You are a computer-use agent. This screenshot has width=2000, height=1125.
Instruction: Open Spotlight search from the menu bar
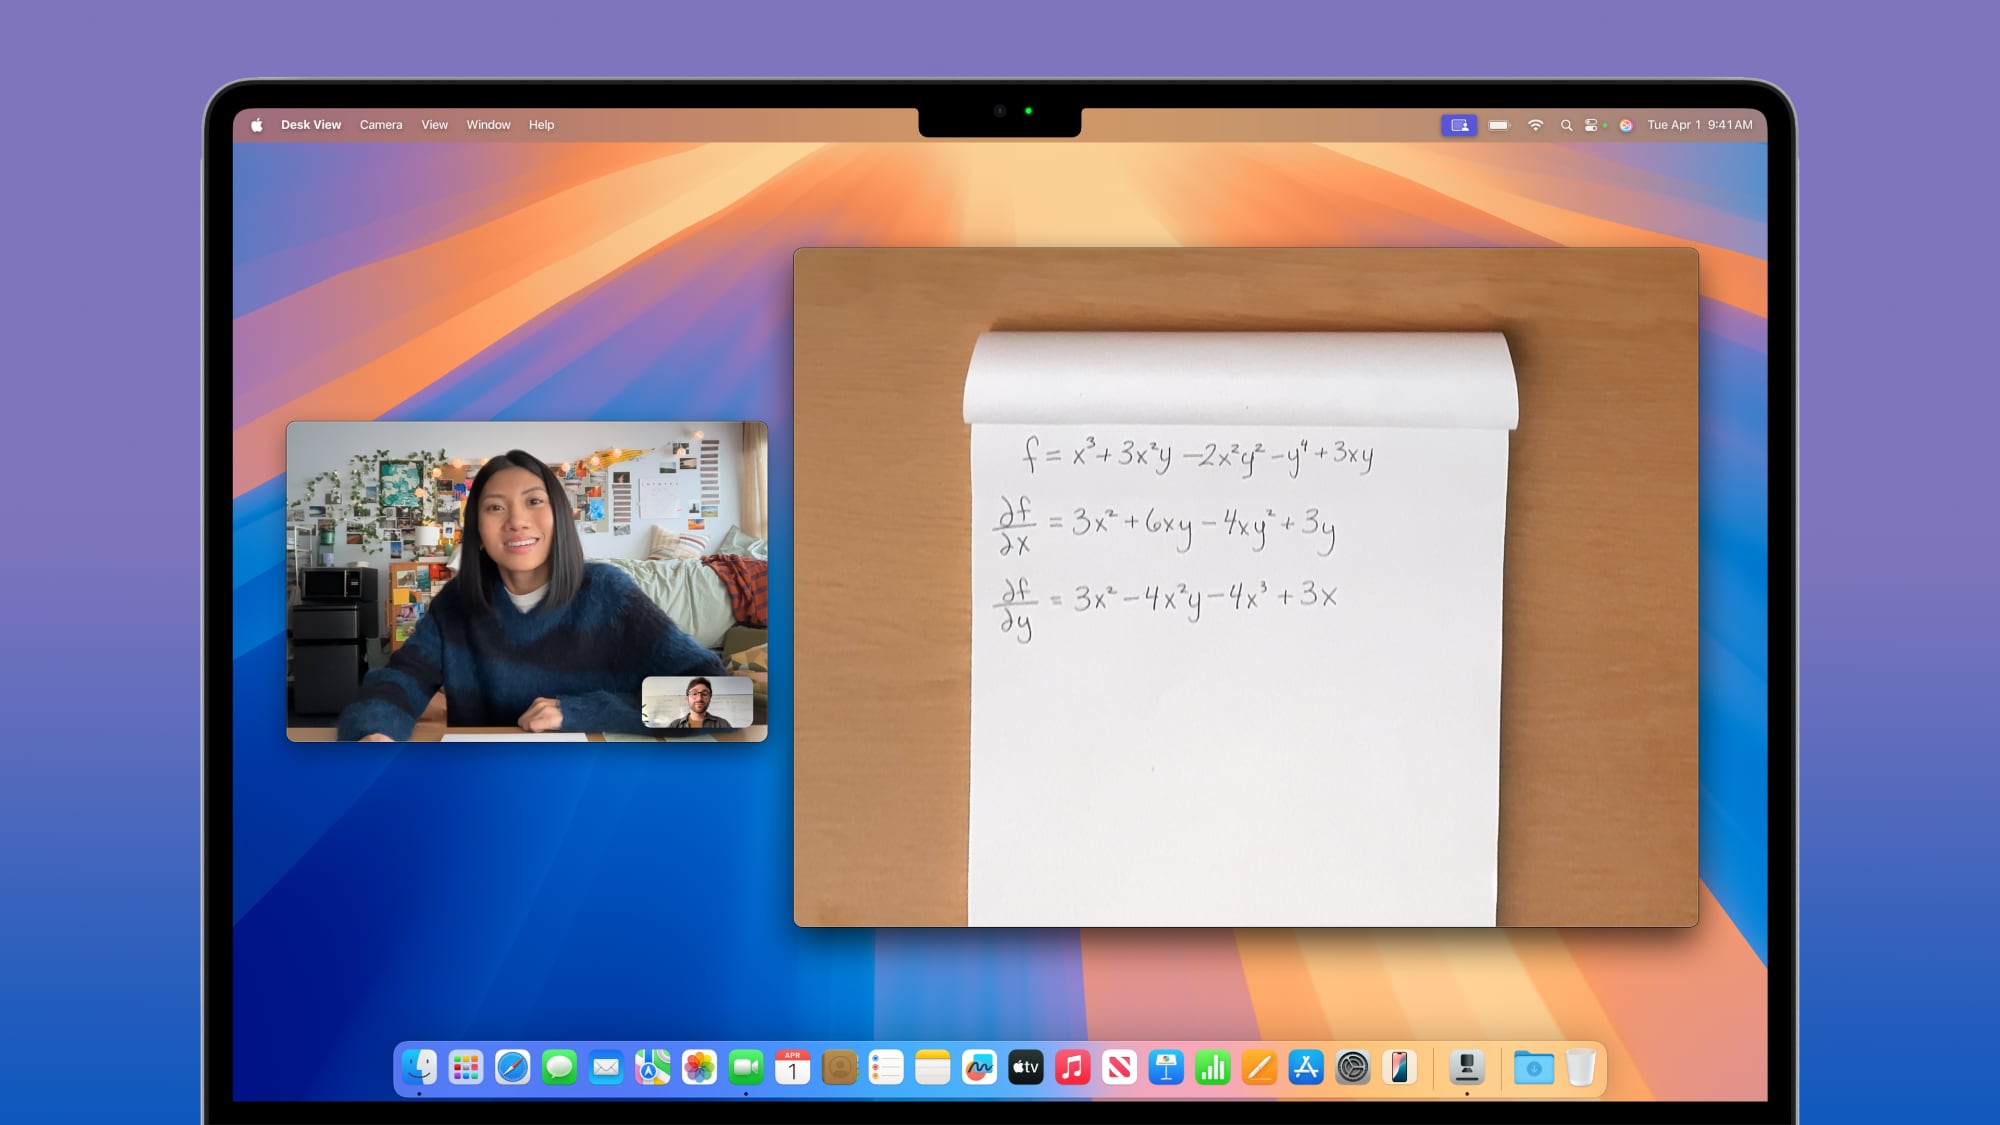point(1564,125)
